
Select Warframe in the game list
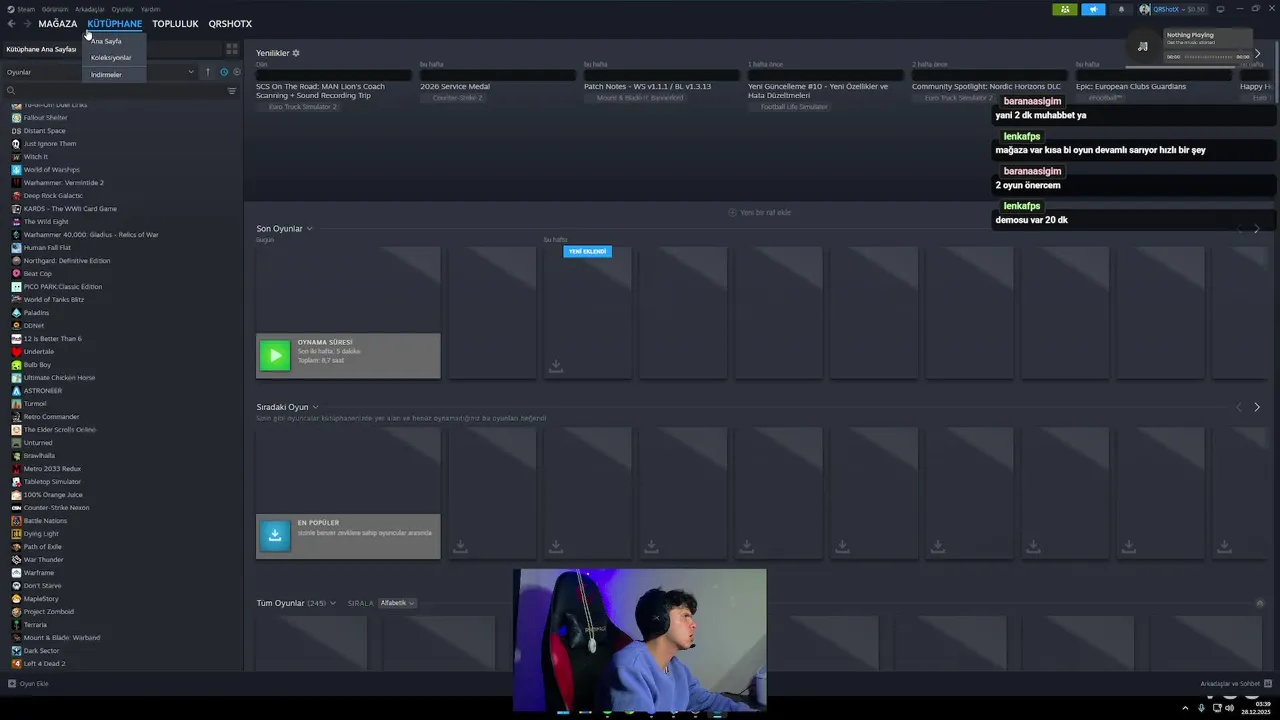coord(38,573)
